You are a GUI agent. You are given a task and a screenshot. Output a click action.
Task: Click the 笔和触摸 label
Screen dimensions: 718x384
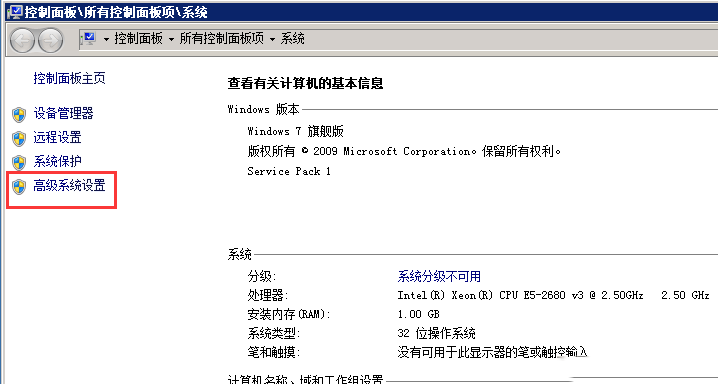coord(274,352)
